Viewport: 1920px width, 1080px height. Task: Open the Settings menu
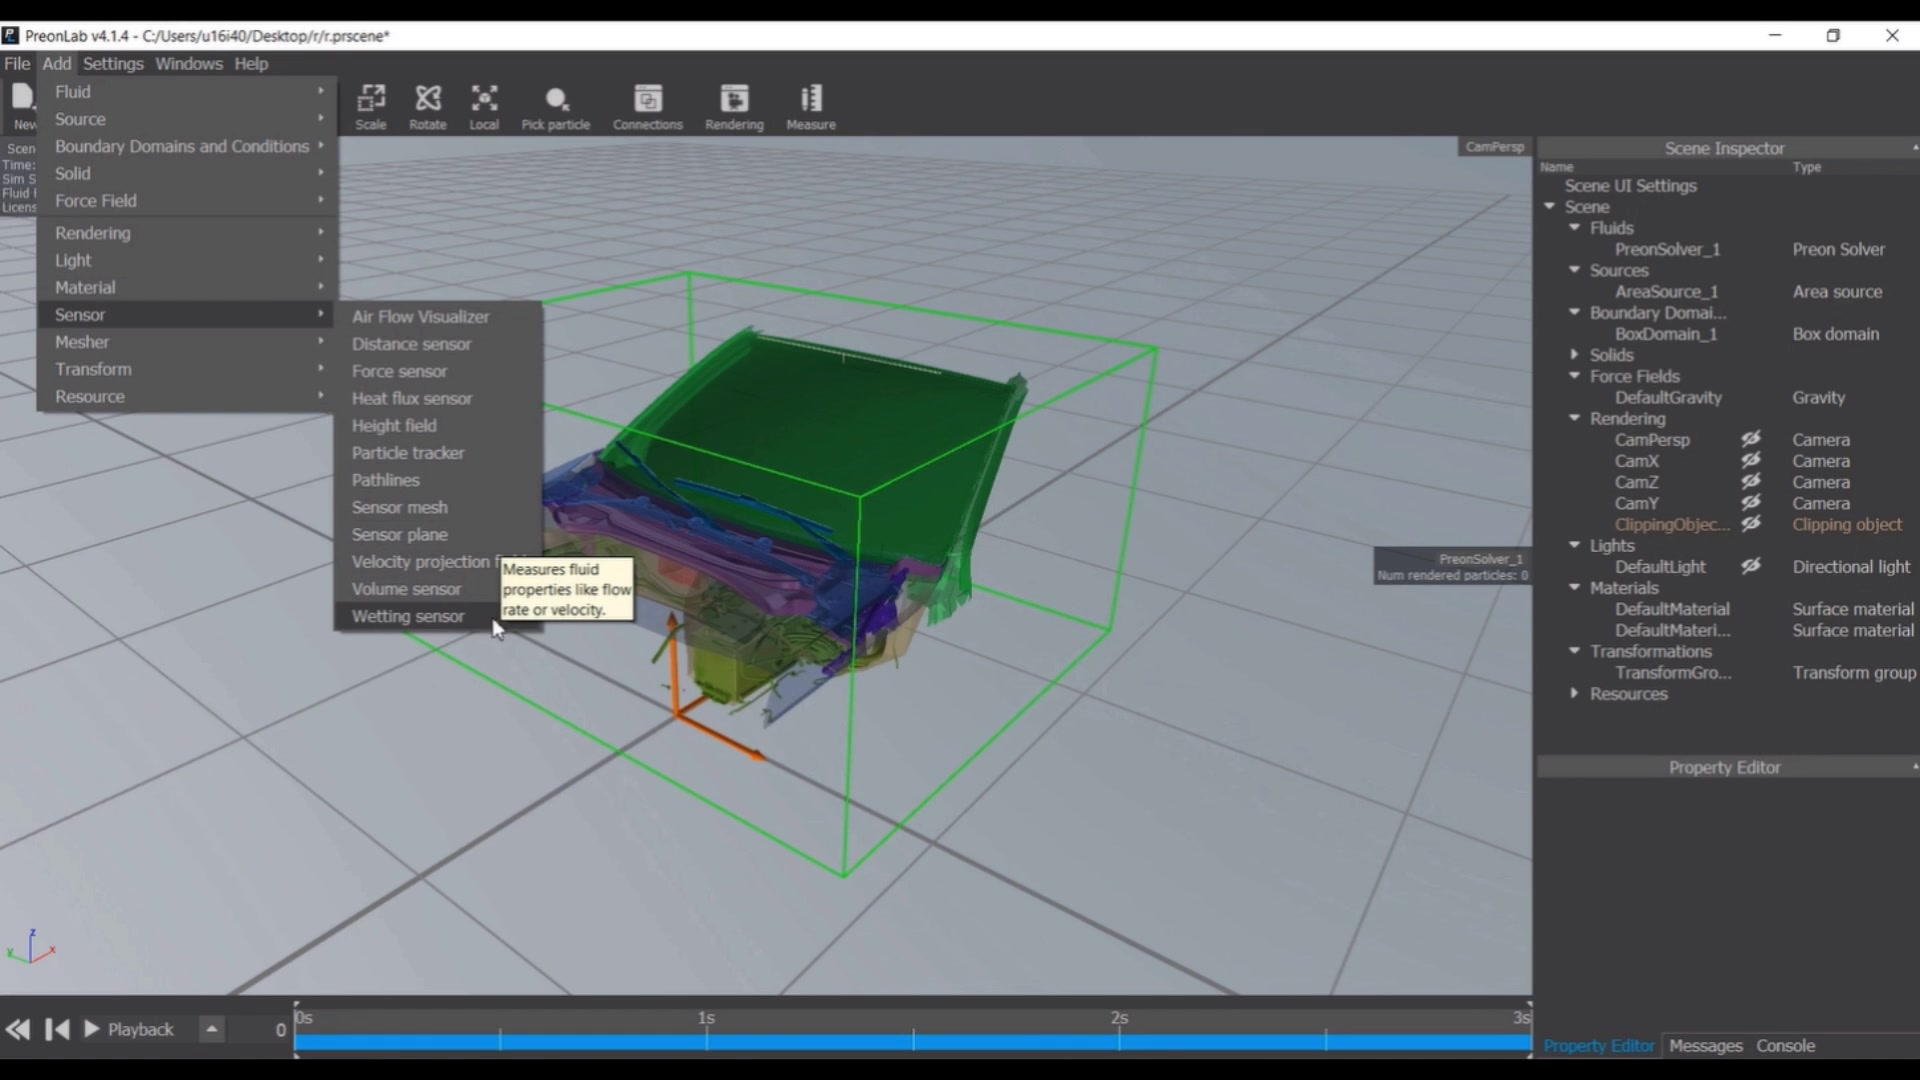click(x=113, y=63)
